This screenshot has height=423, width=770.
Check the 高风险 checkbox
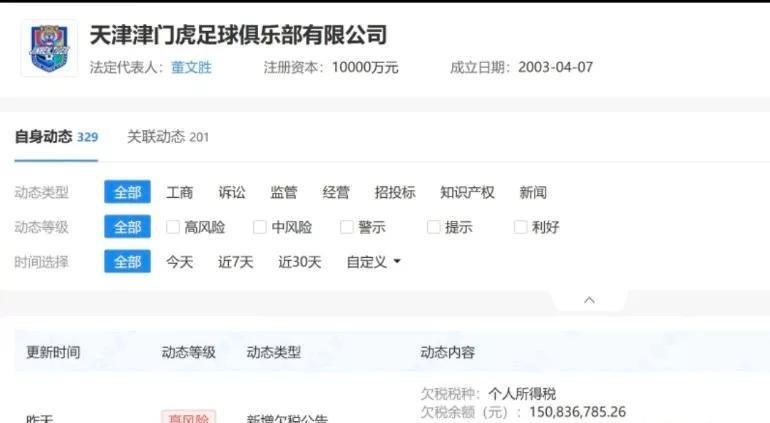point(173,227)
